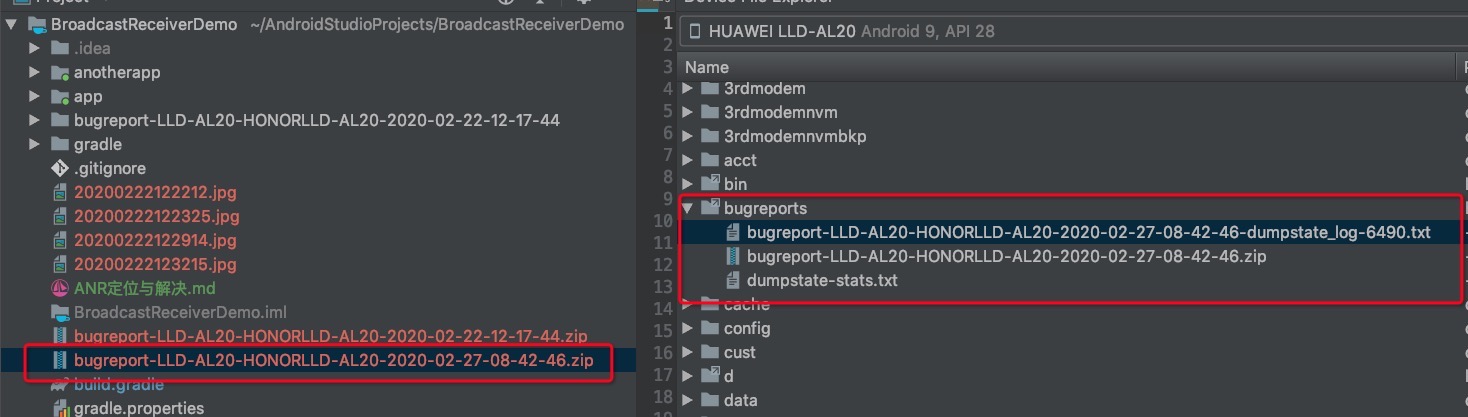Click the app module folder icon
This screenshot has width=1468, height=417.
click(x=59, y=96)
